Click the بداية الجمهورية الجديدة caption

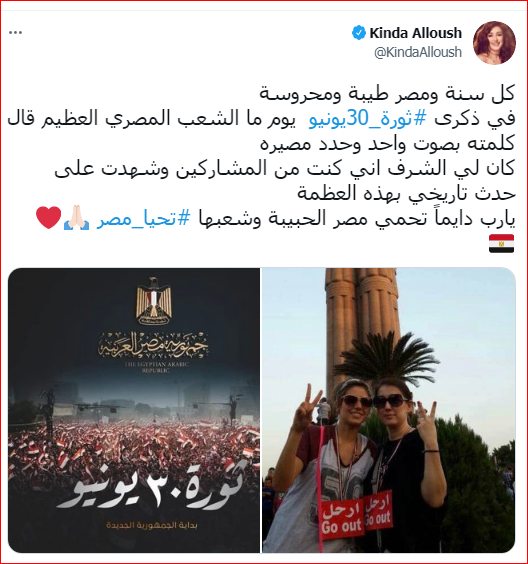click(152, 526)
